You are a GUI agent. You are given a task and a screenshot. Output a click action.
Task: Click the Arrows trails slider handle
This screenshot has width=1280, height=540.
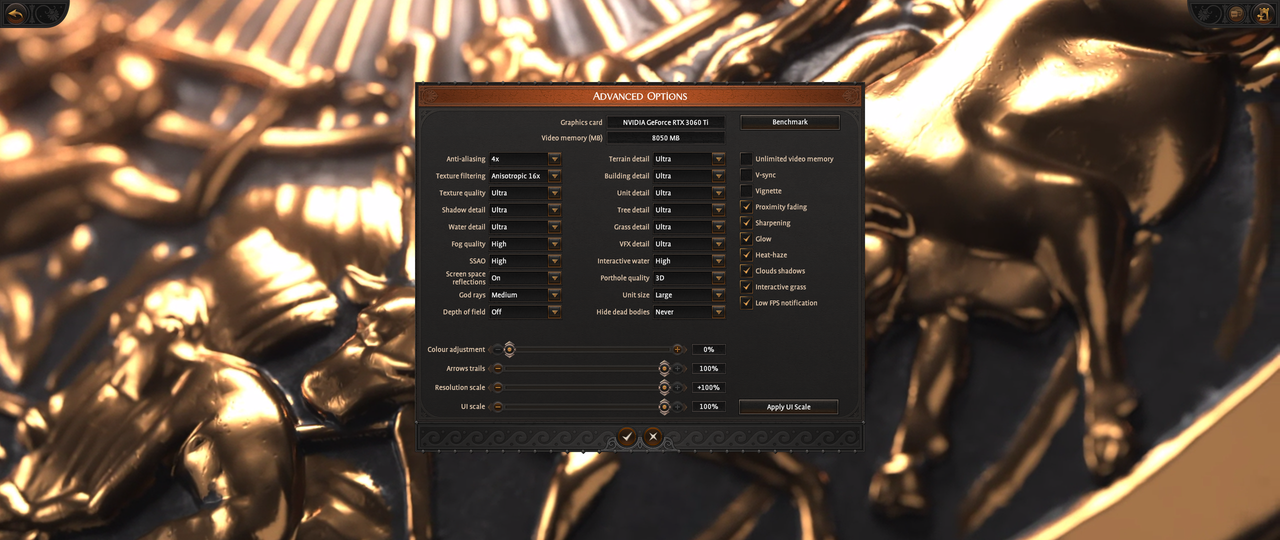664,369
